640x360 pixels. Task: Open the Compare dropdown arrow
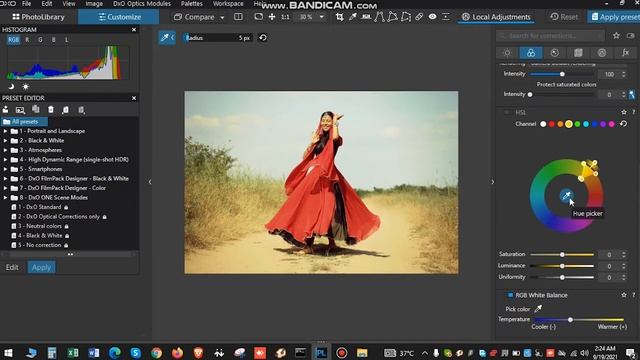click(x=222, y=17)
